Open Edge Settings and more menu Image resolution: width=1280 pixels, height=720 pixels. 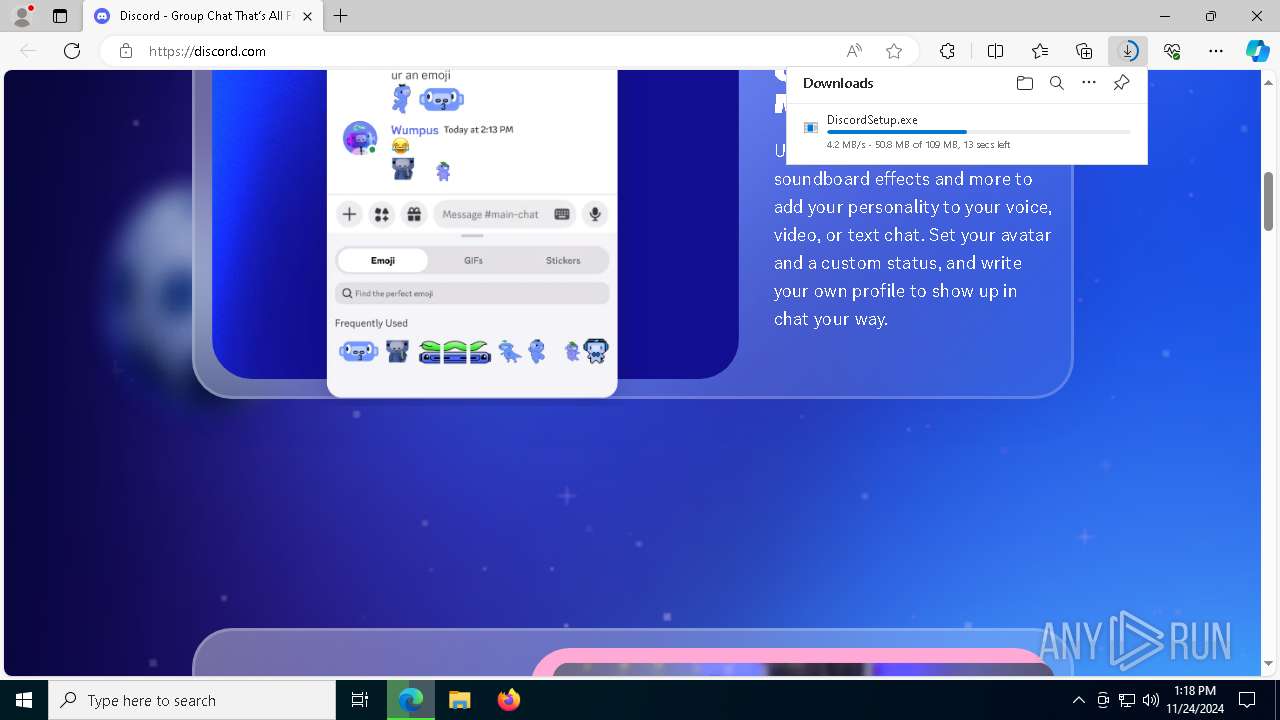pyautogui.click(x=1216, y=51)
